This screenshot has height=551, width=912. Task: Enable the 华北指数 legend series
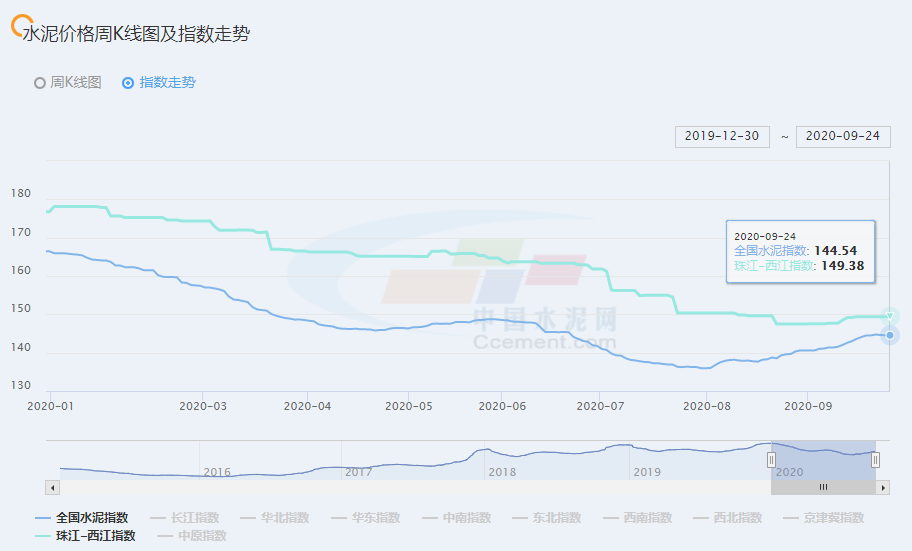(x=275, y=518)
